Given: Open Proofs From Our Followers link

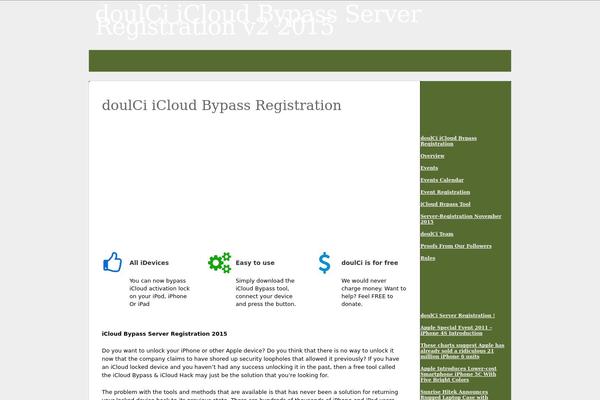Looking at the screenshot, I should (456, 246).
